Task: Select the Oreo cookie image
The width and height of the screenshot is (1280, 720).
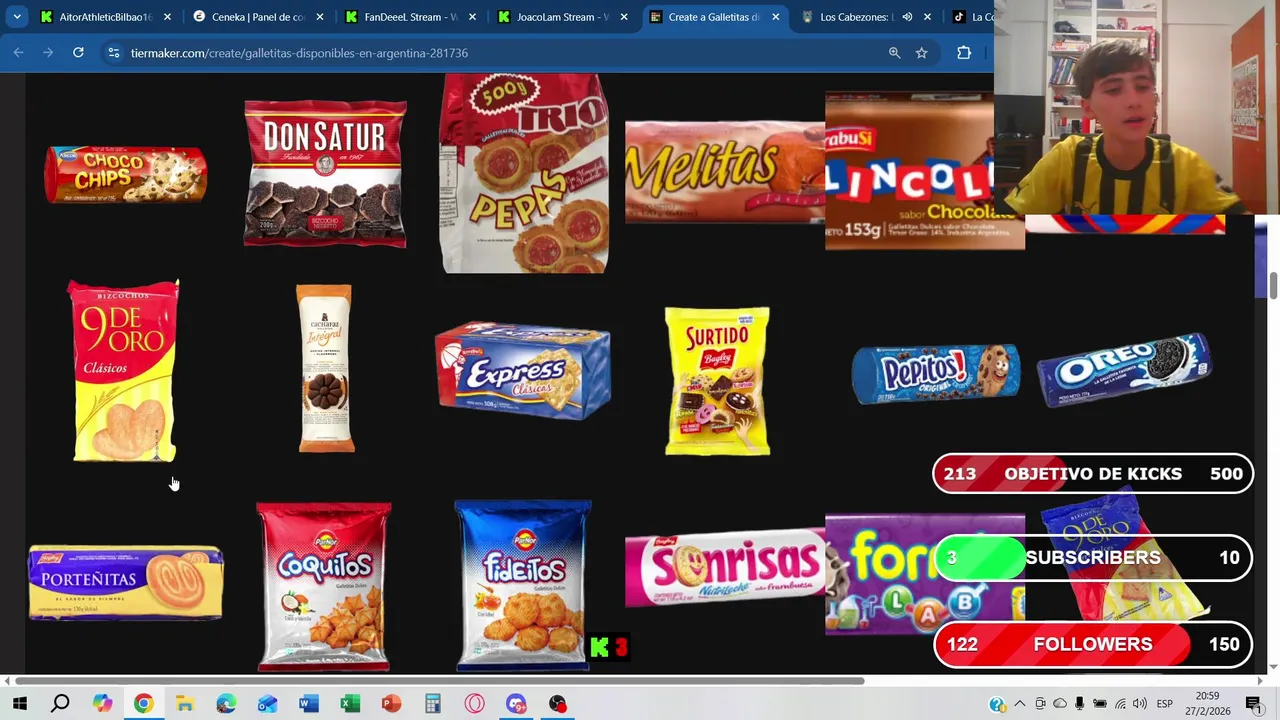Action: (1124, 370)
